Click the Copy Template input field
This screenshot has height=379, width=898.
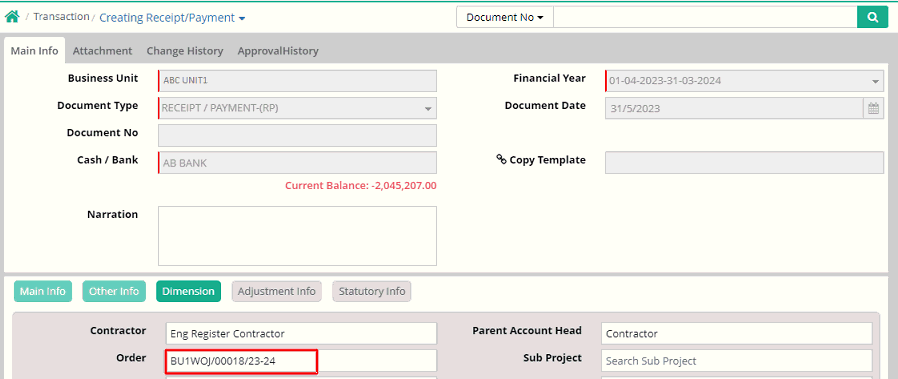tap(745, 163)
